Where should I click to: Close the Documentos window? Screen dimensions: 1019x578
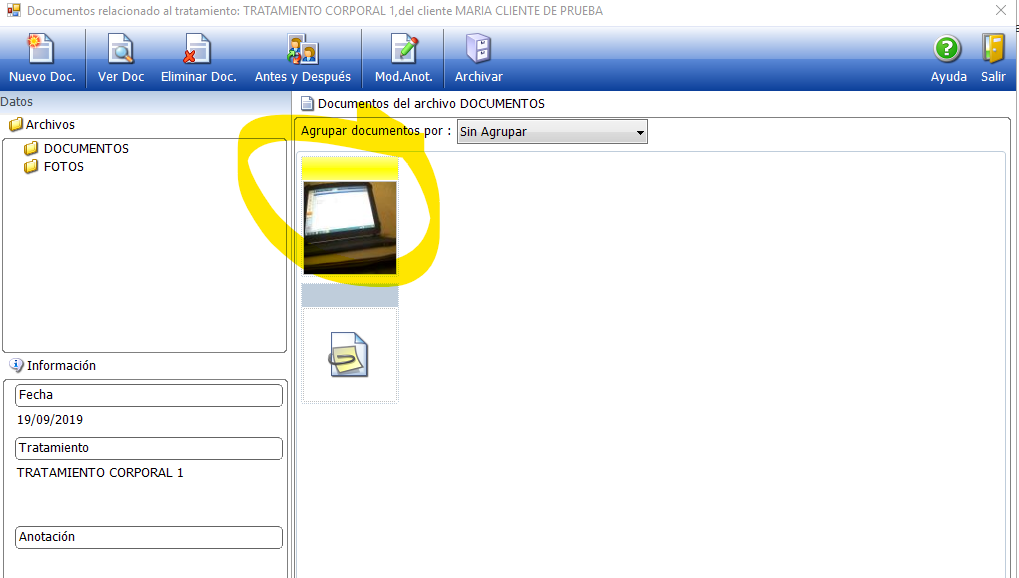pyautogui.click(x=1000, y=11)
